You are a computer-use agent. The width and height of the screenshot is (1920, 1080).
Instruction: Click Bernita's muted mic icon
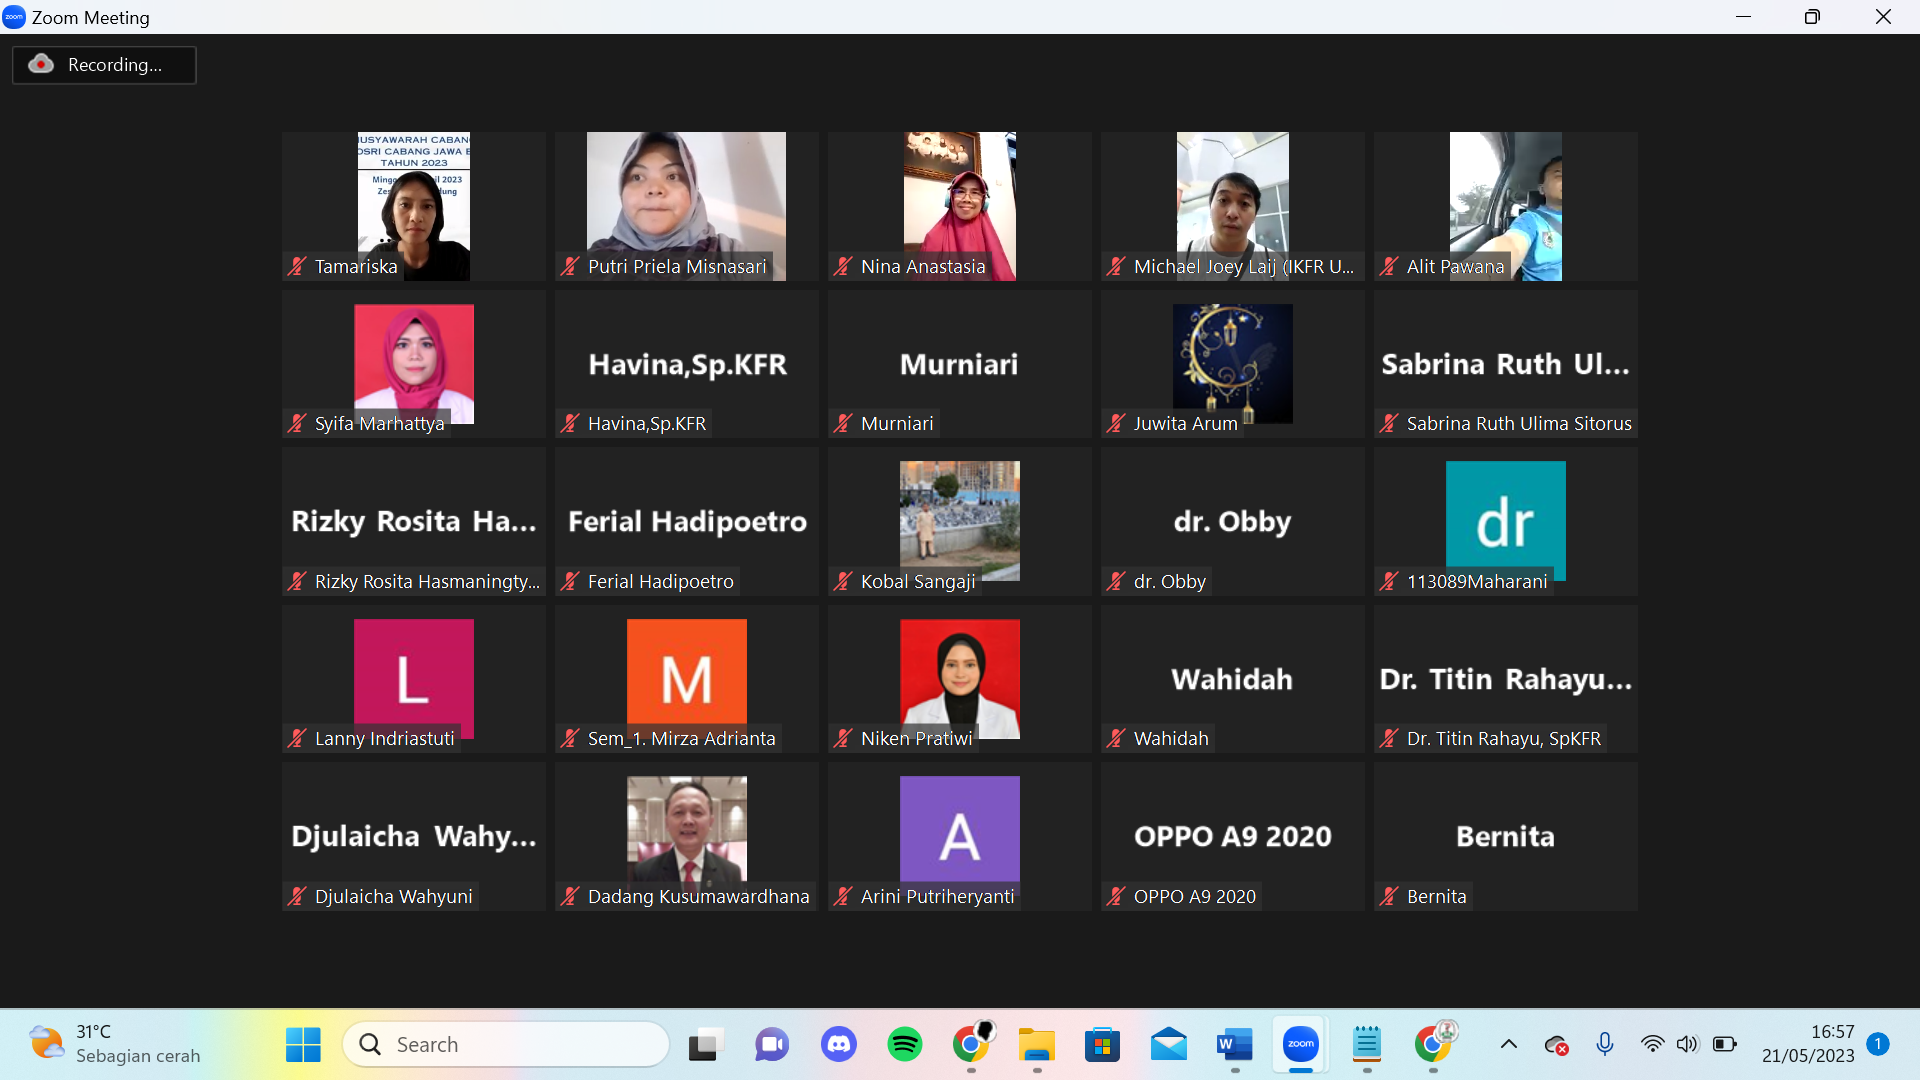1389,896
